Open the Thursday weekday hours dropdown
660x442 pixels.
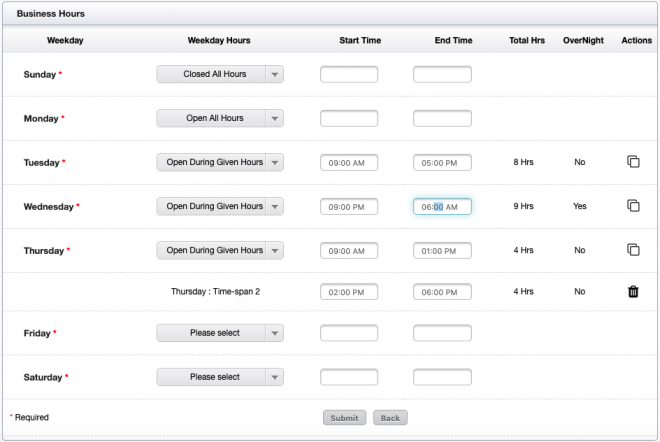tap(220, 250)
